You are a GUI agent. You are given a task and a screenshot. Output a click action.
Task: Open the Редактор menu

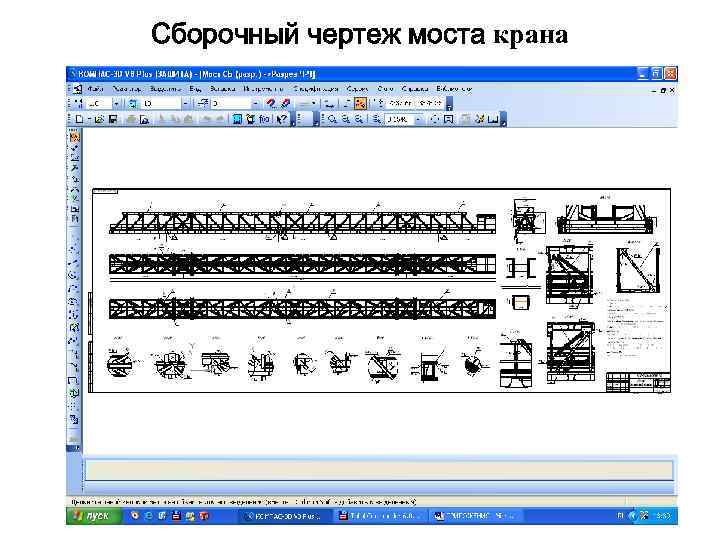[x=127, y=89]
